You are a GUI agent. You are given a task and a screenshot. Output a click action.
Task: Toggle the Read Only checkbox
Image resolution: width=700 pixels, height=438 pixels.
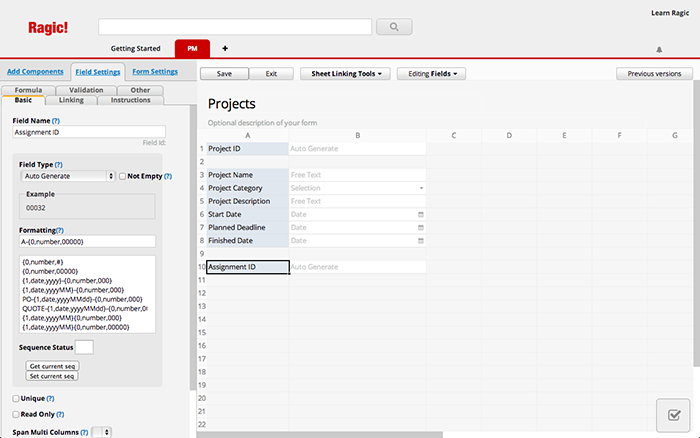tap(16, 414)
